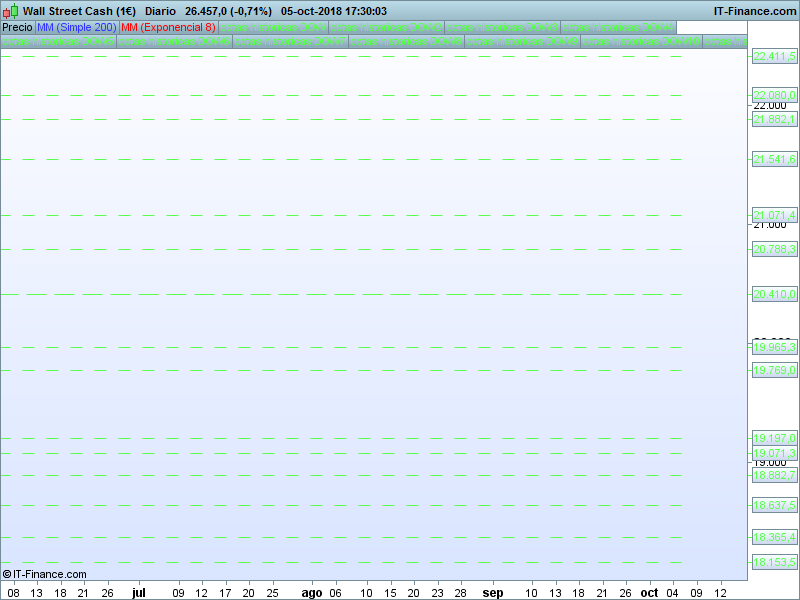
Task: Open the IT-Finance.com link at top right
Action: [755, 11]
